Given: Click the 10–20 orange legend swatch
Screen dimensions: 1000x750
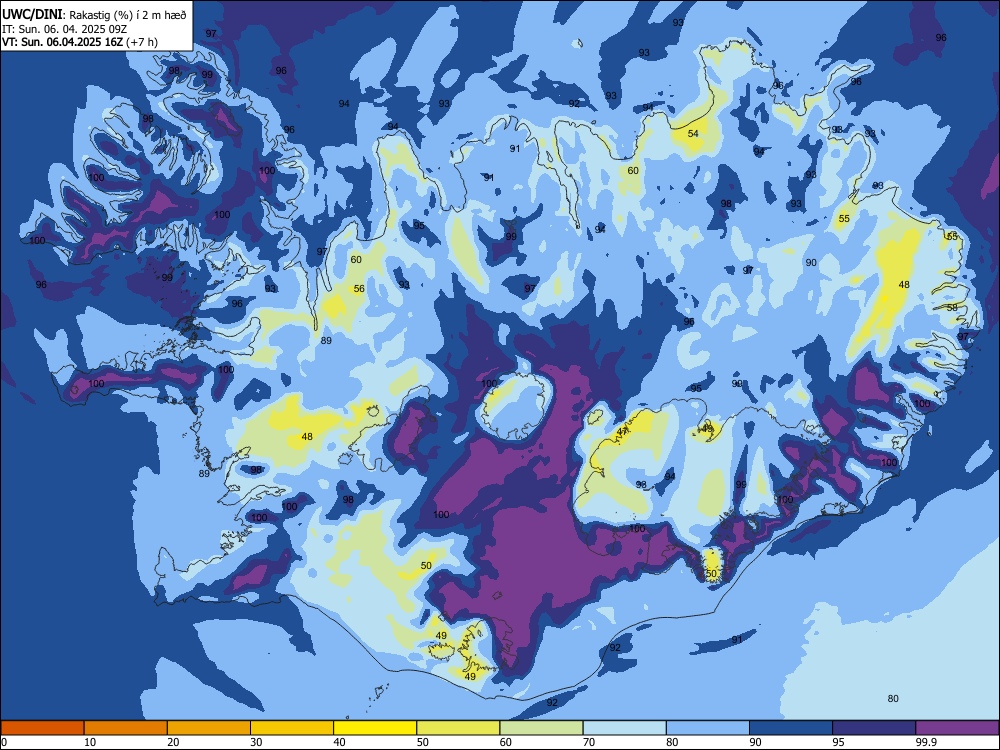Looking at the screenshot, I should (126, 728).
